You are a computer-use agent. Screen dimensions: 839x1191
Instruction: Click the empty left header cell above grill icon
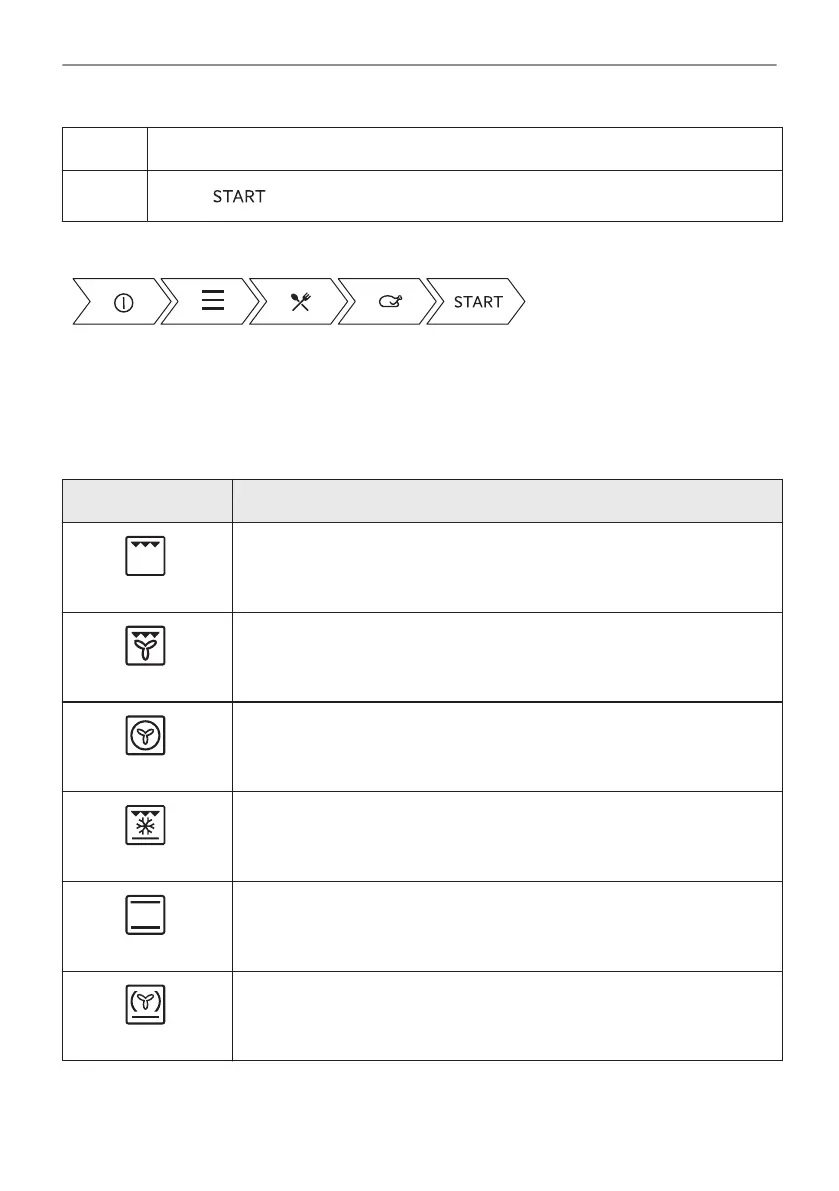(146, 500)
